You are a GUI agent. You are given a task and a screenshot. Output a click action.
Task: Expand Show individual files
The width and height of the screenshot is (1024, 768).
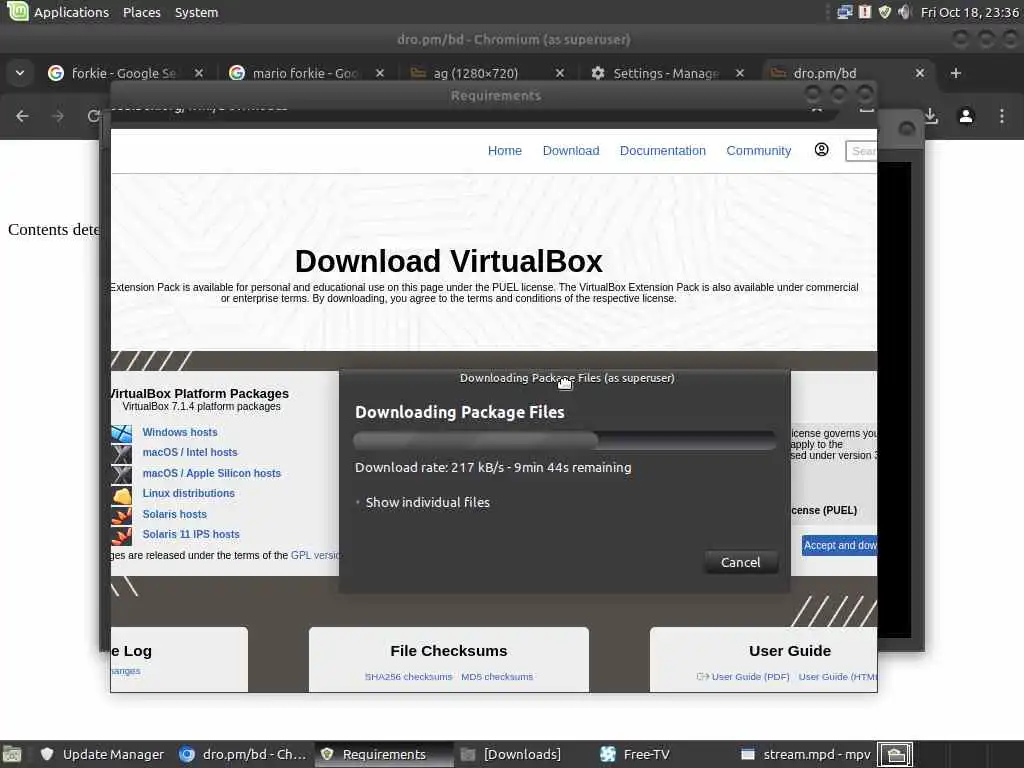pyautogui.click(x=423, y=502)
